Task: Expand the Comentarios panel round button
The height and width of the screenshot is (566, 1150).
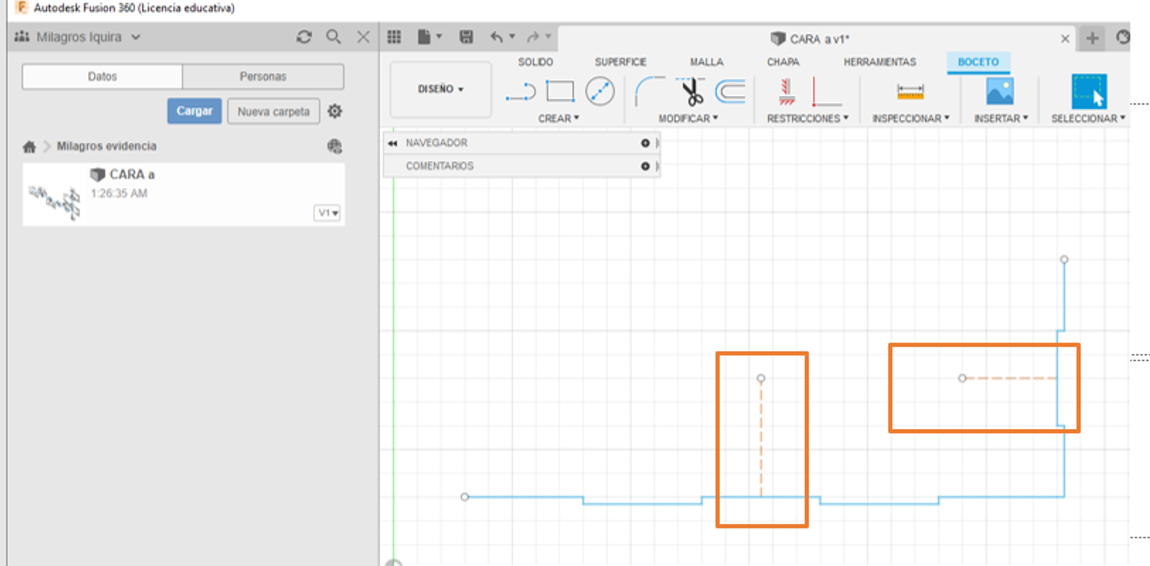Action: pyautogui.click(x=645, y=166)
